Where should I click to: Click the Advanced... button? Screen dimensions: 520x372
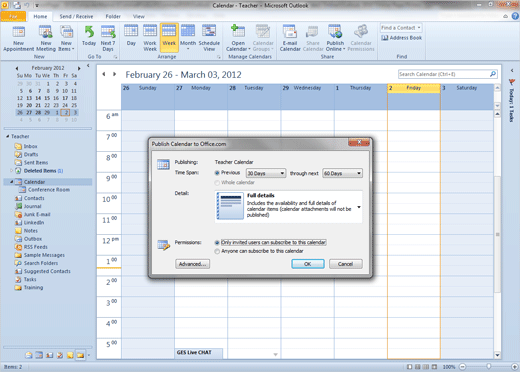point(192,264)
